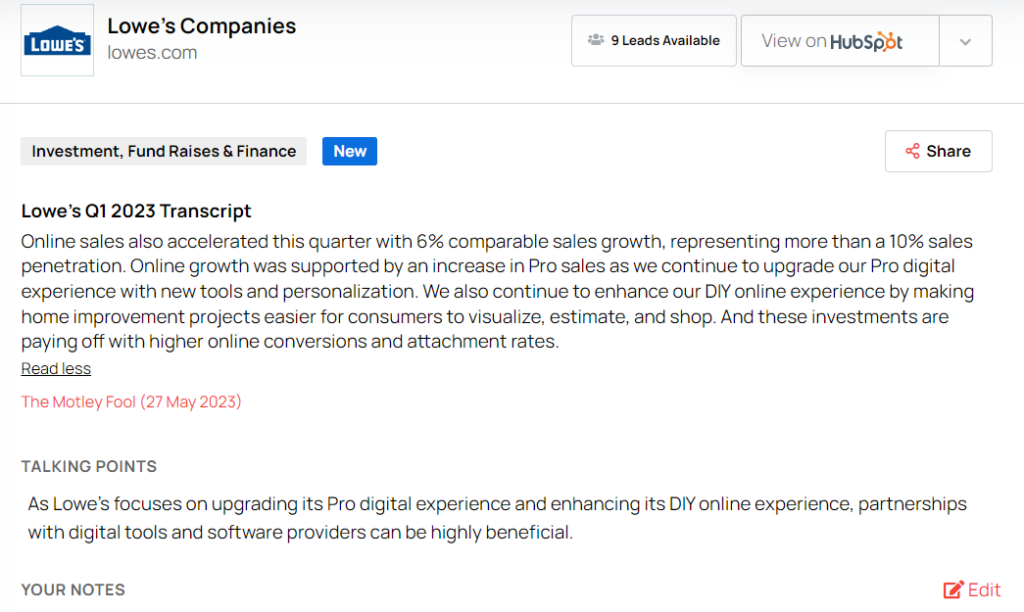Click the Your Notes section heading
The height and width of the screenshot is (612, 1024).
pos(73,590)
